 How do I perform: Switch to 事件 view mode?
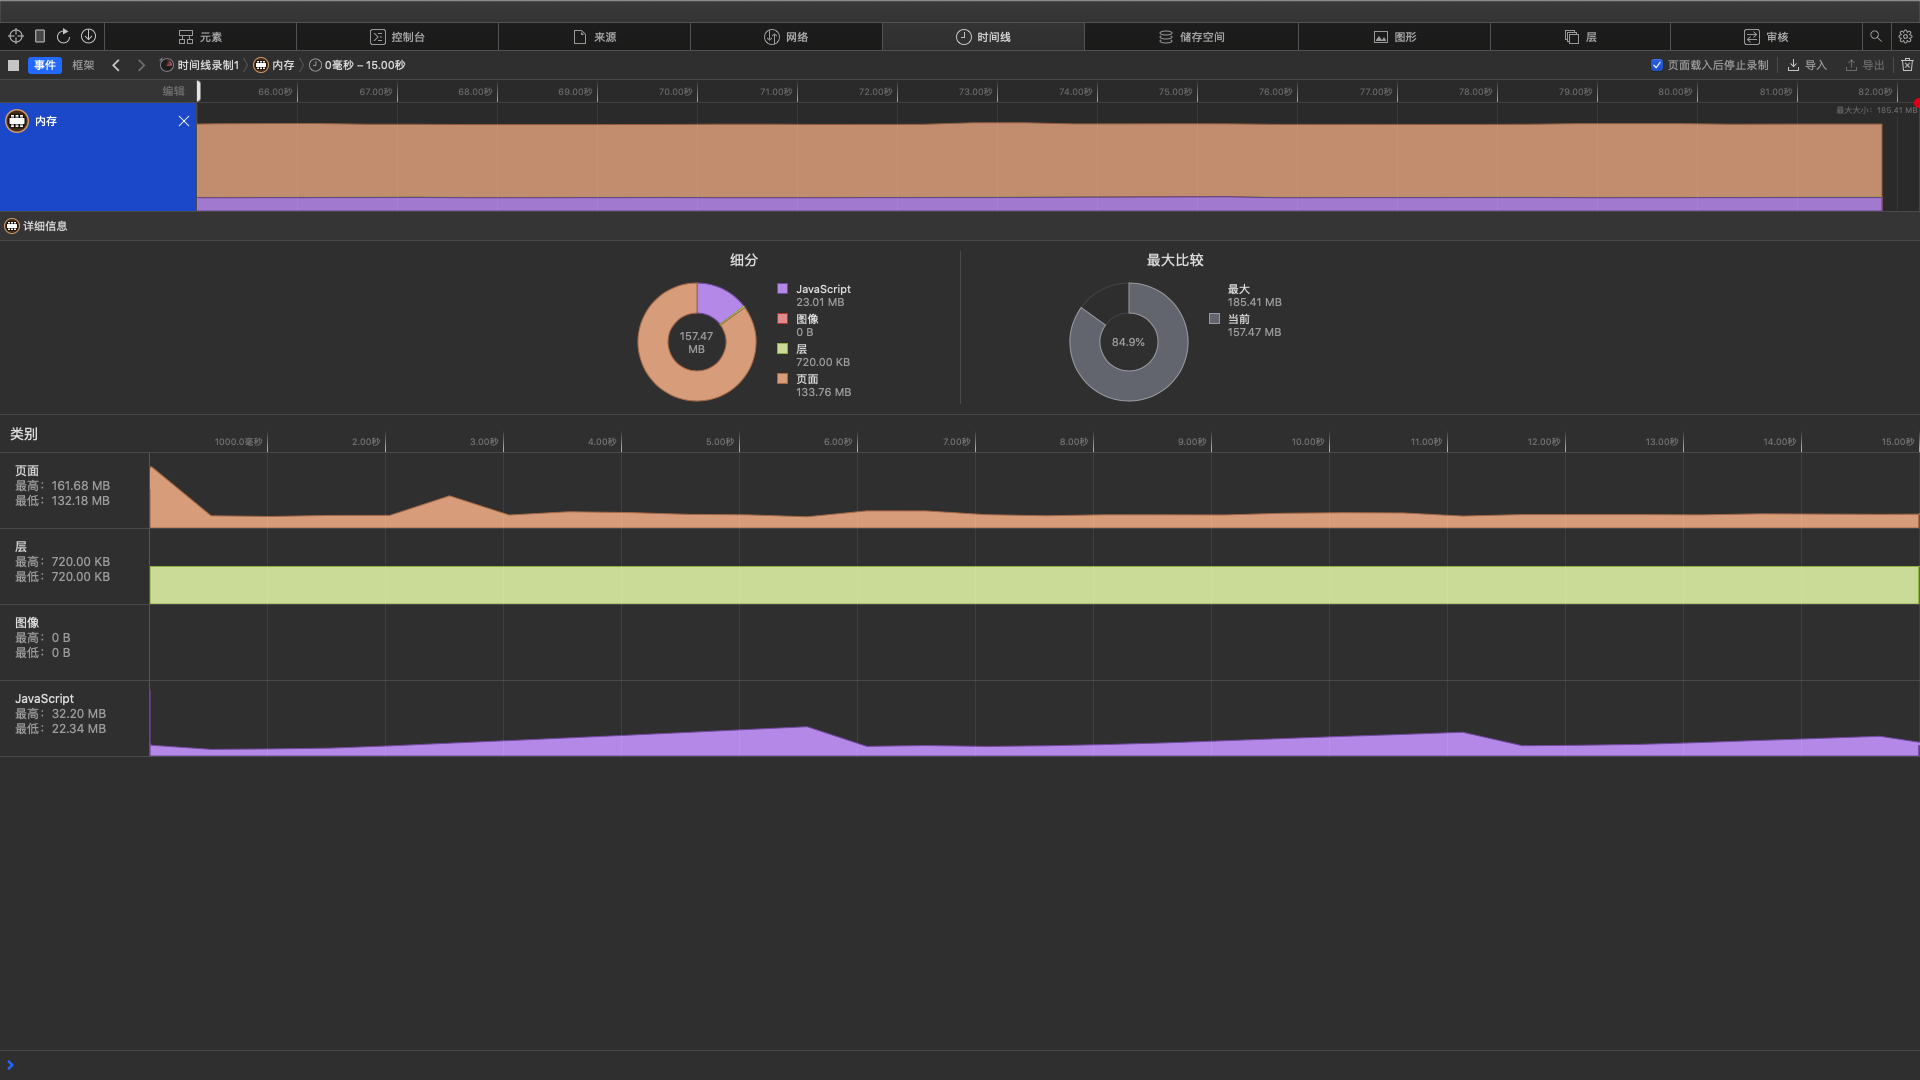(45, 65)
